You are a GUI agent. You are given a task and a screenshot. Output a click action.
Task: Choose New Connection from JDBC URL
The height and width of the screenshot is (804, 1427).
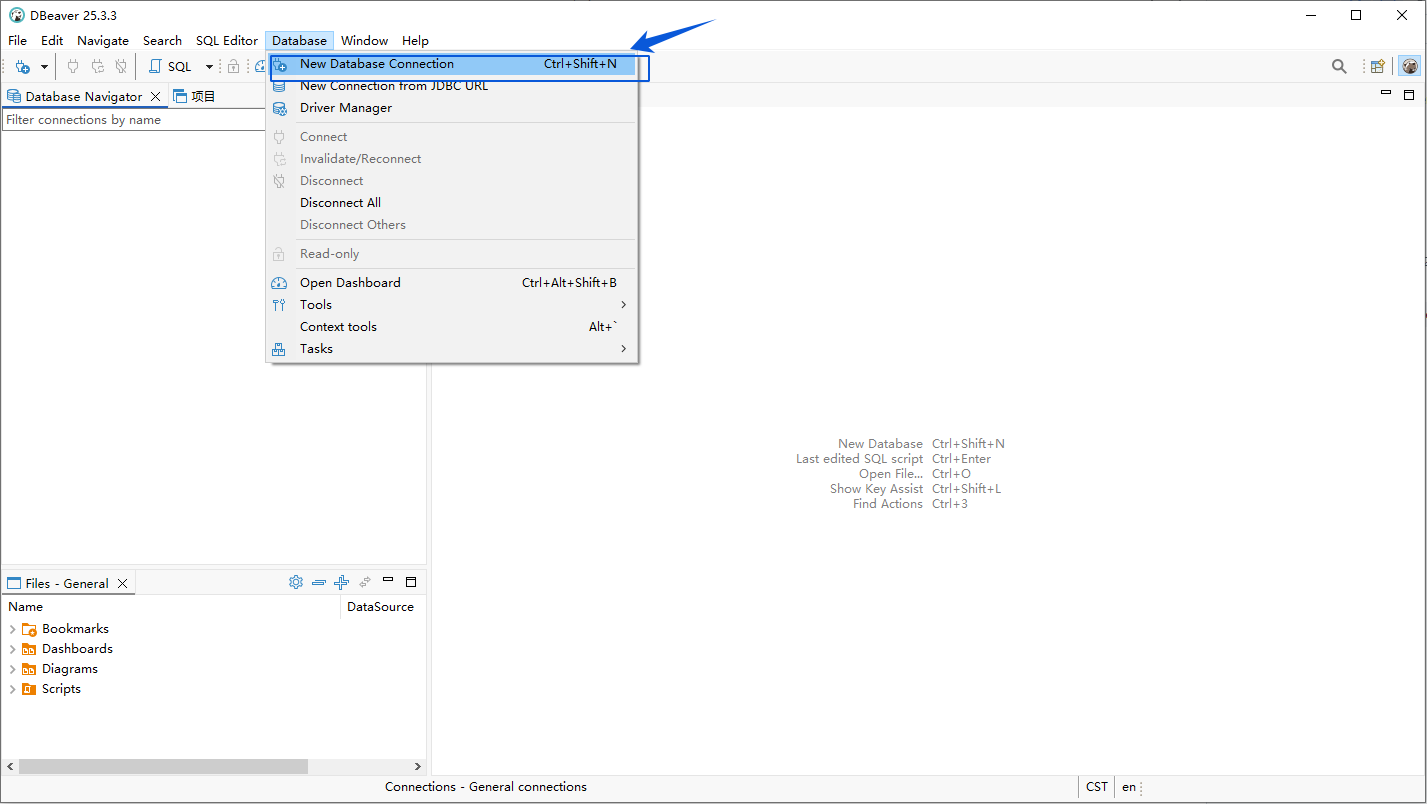click(x=452, y=86)
